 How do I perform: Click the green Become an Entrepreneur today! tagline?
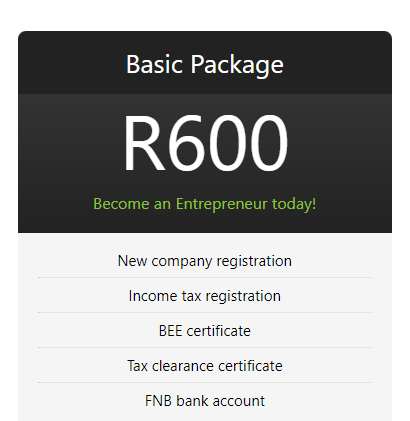(x=205, y=204)
